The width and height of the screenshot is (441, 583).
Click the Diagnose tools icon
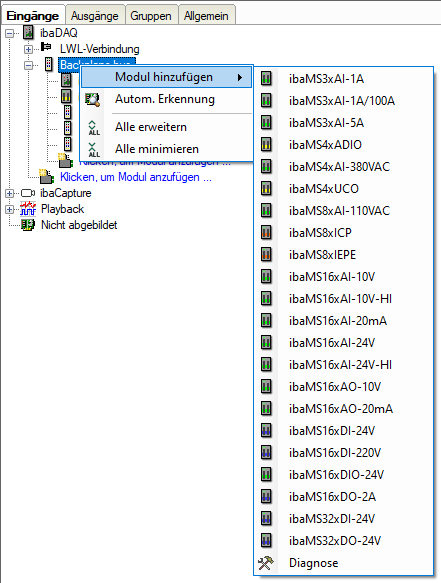pos(266,563)
